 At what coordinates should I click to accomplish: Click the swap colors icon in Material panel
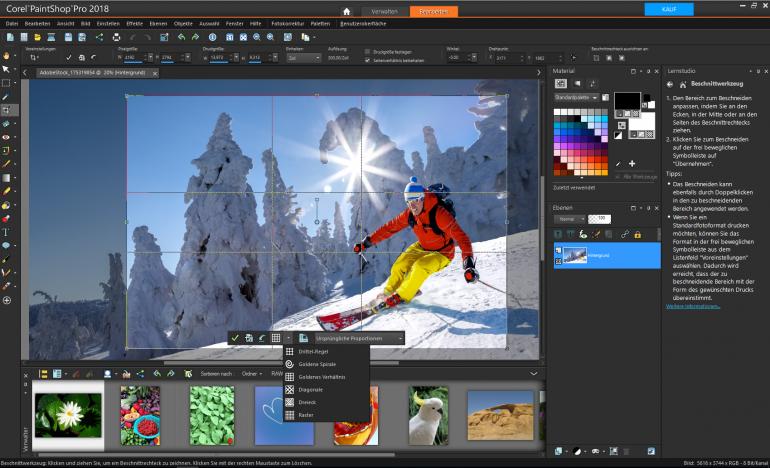click(622, 125)
